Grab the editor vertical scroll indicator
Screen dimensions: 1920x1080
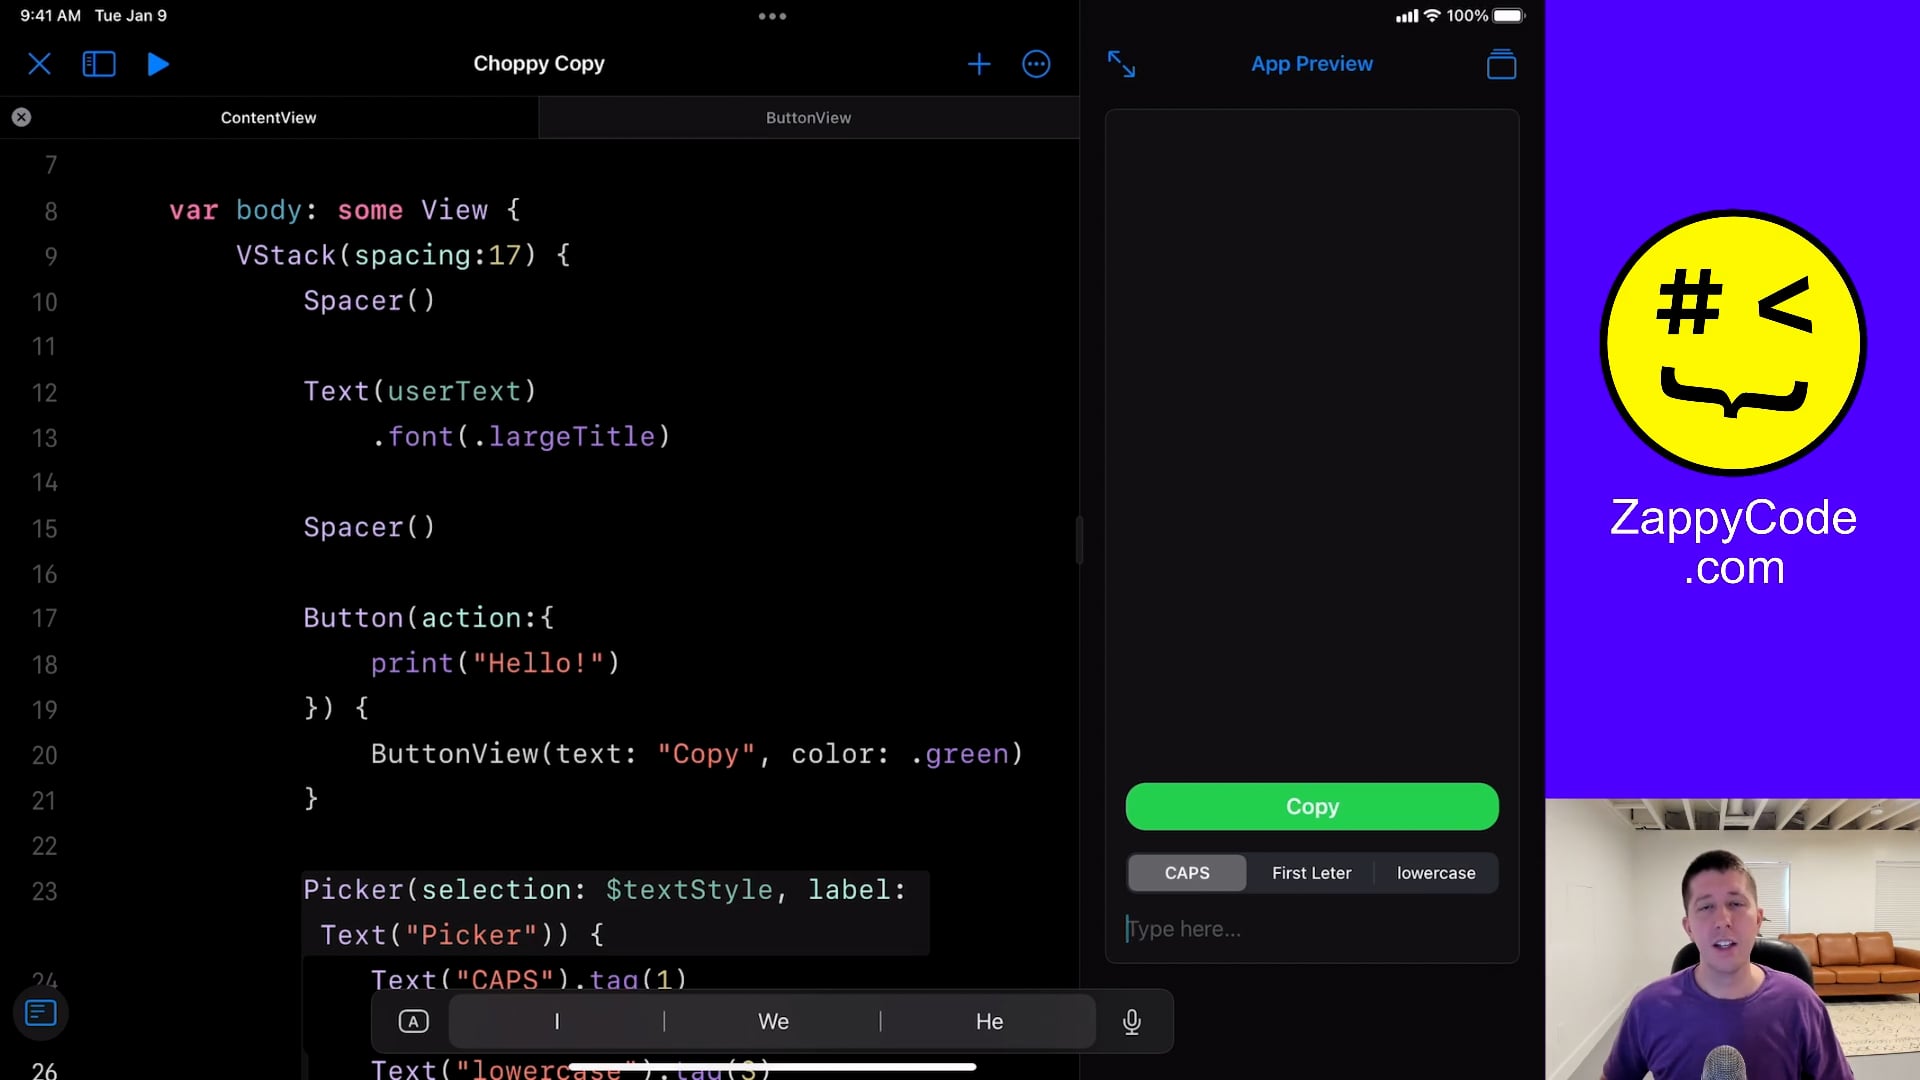coord(1078,540)
